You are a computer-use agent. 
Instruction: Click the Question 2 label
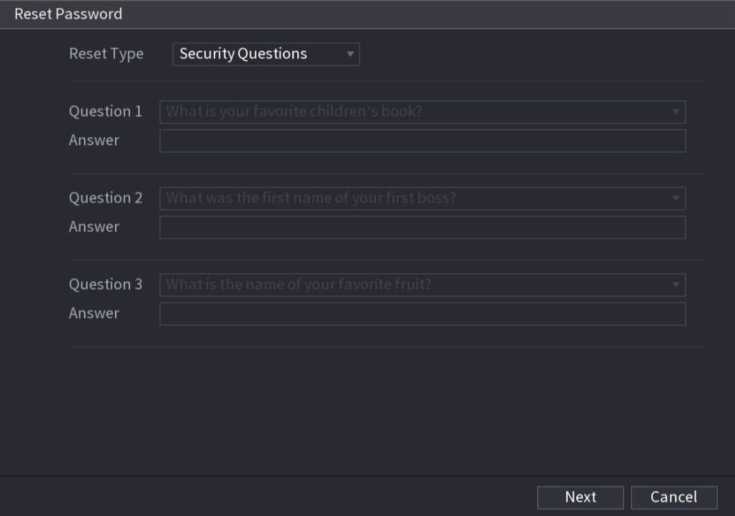coord(105,198)
